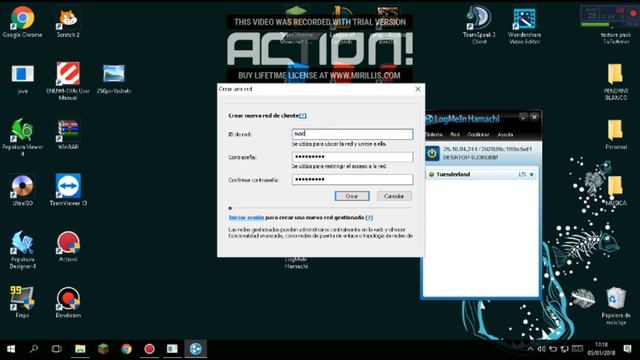This screenshot has width=640, height=360.
Task: Open Papelera de reciclaje
Action: (x=616, y=306)
